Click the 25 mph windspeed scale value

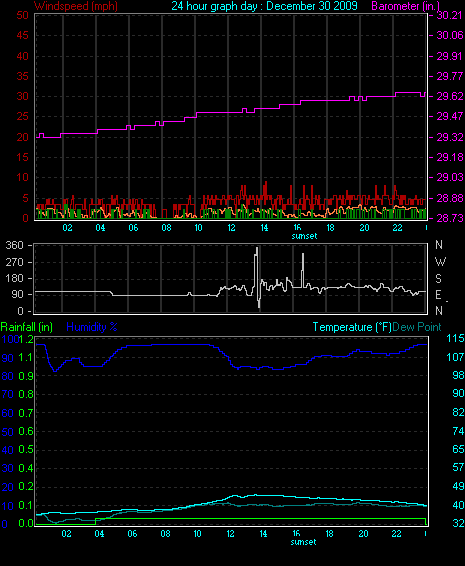[x=22, y=116]
